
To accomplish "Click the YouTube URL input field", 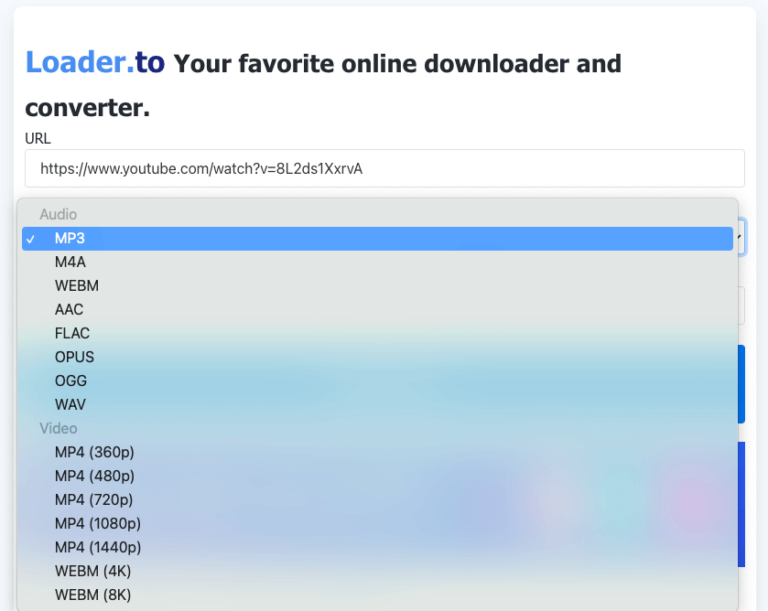I will click(384, 168).
